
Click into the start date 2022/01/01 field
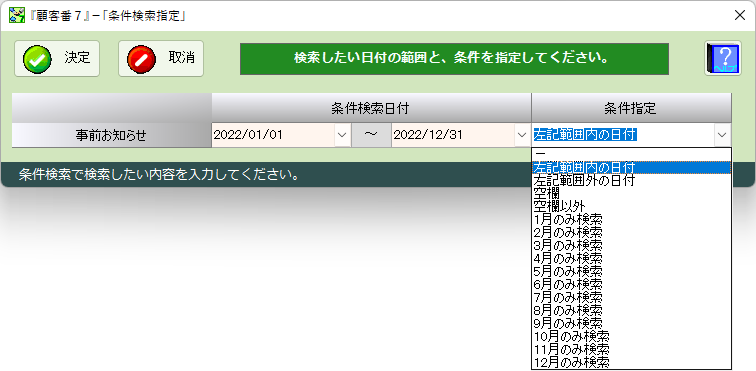coord(273,135)
